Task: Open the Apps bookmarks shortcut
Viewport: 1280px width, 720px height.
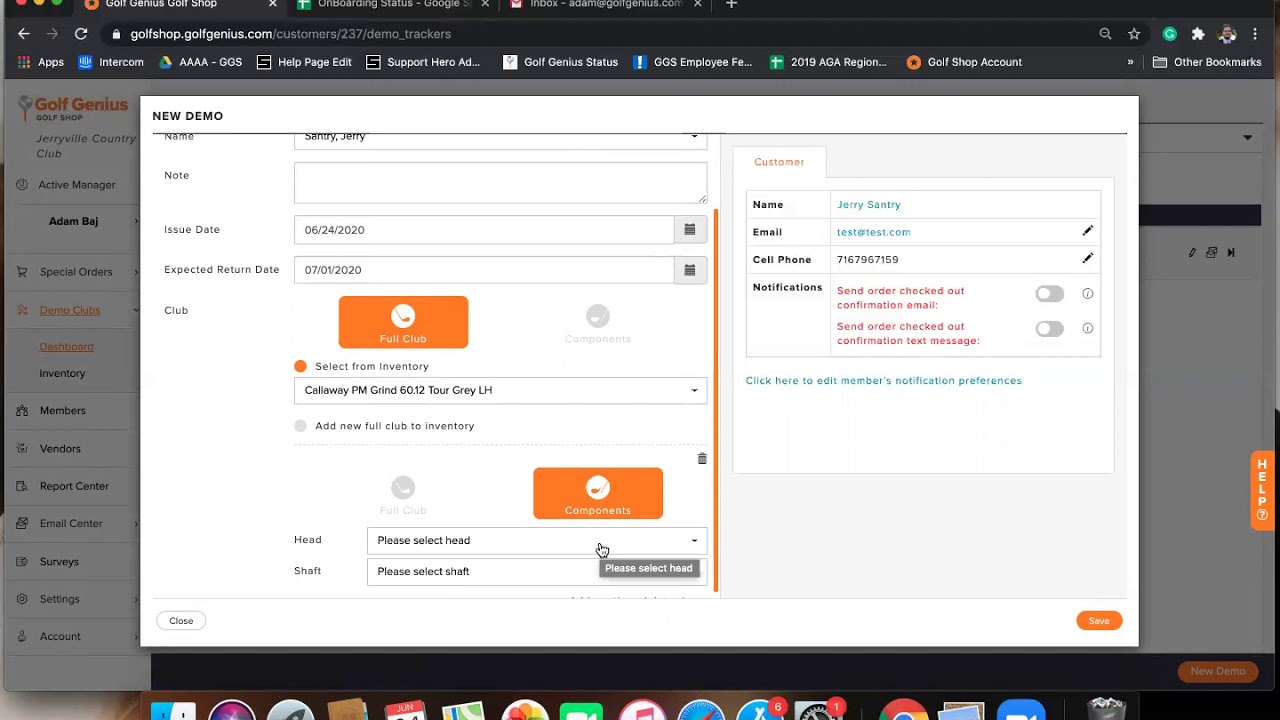Action: (x=41, y=62)
